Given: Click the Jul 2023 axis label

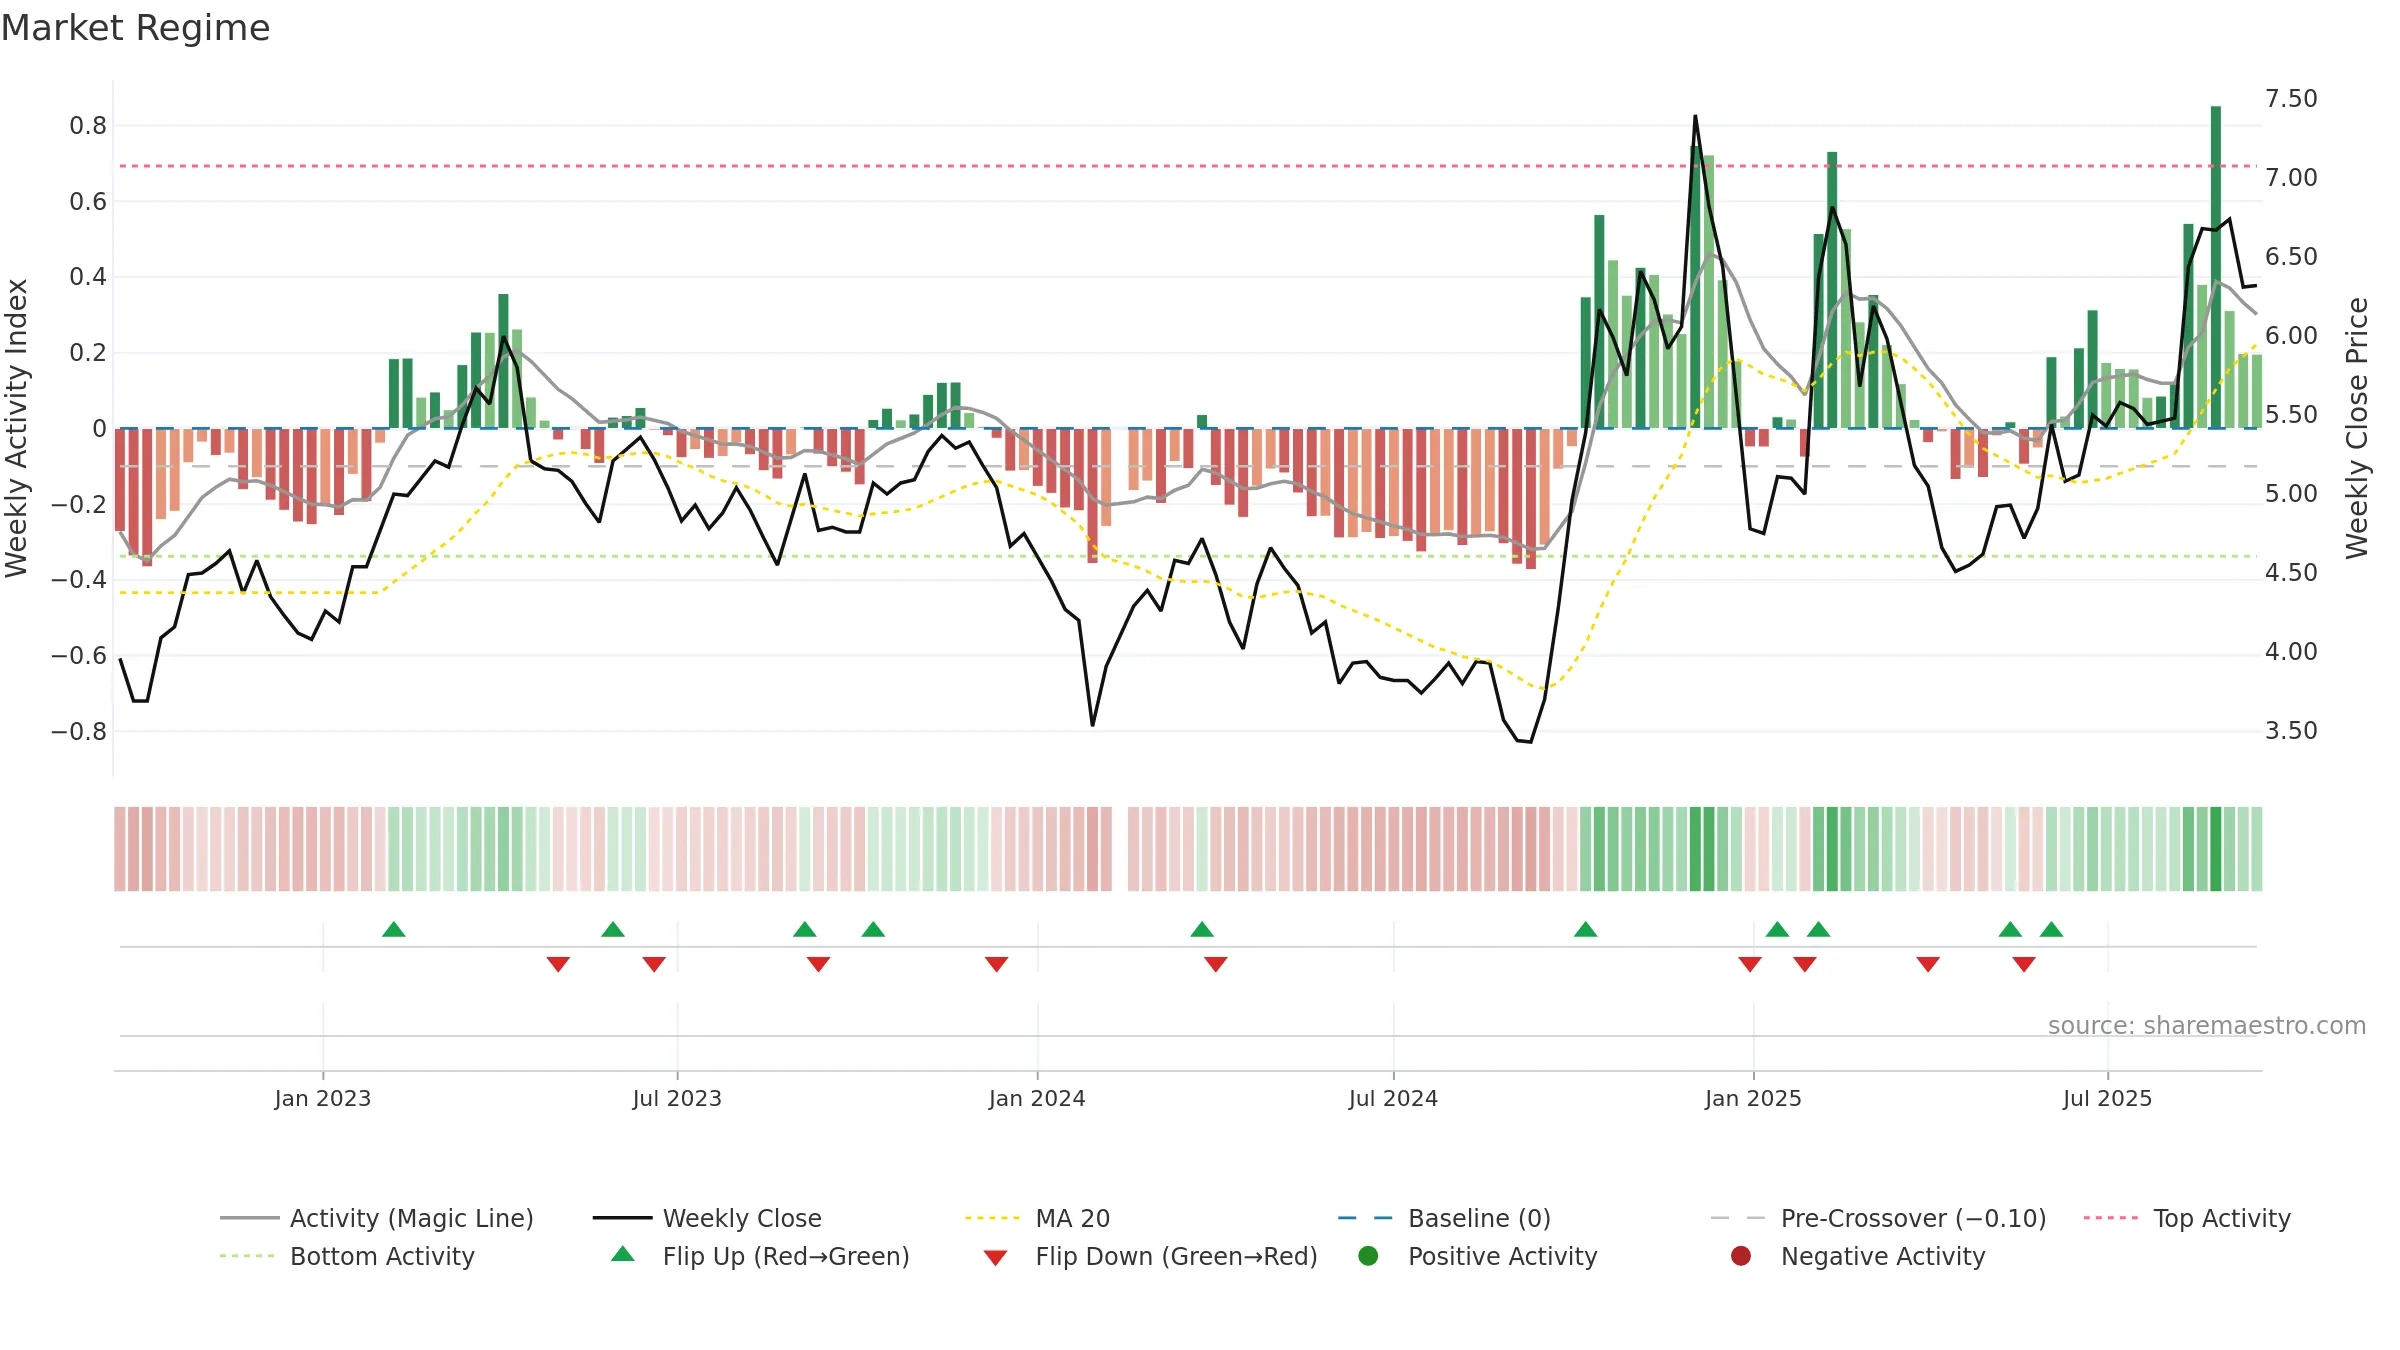Looking at the screenshot, I should (677, 1099).
